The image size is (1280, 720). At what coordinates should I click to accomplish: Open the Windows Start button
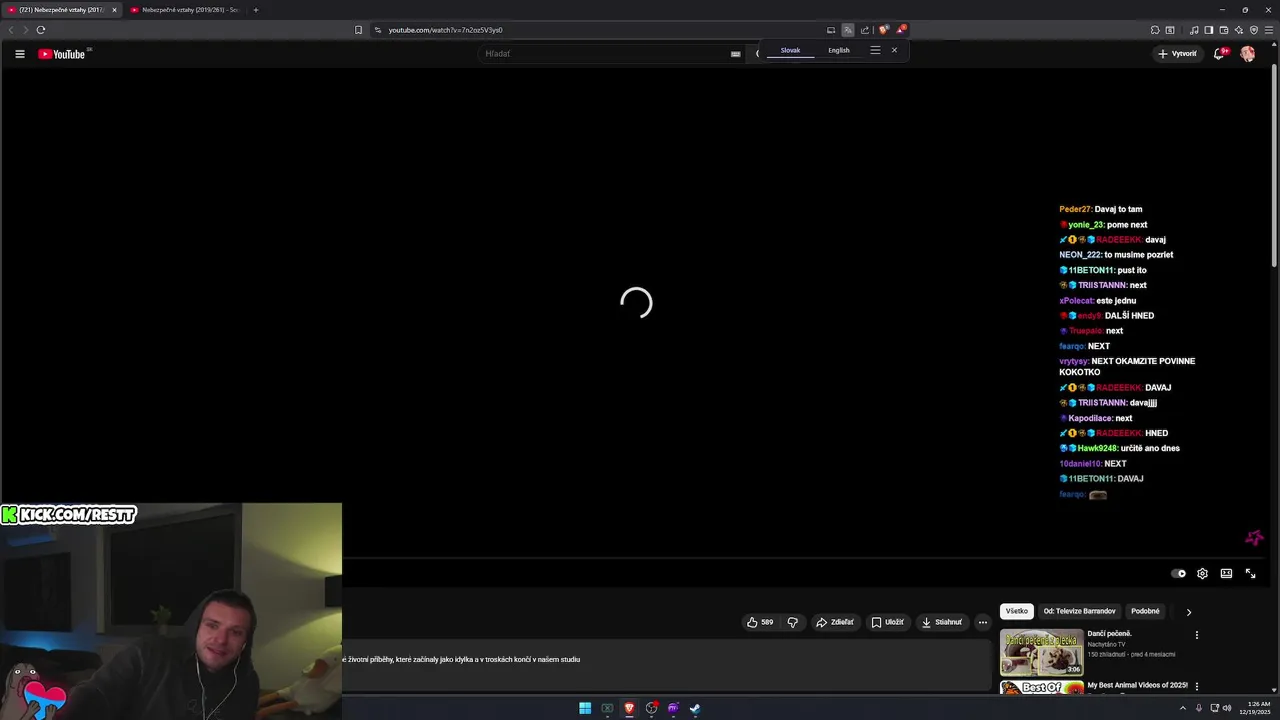pyautogui.click(x=585, y=708)
